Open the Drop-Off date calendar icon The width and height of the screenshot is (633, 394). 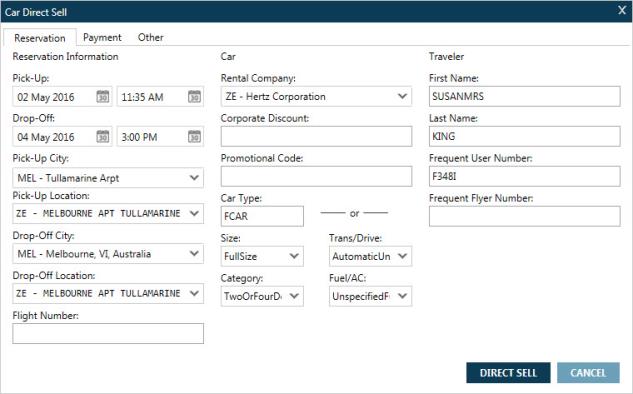(103, 136)
